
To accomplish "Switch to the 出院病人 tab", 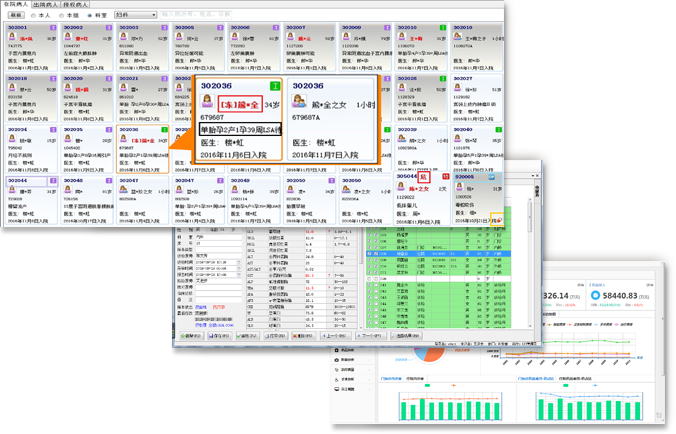I will click(44, 5).
